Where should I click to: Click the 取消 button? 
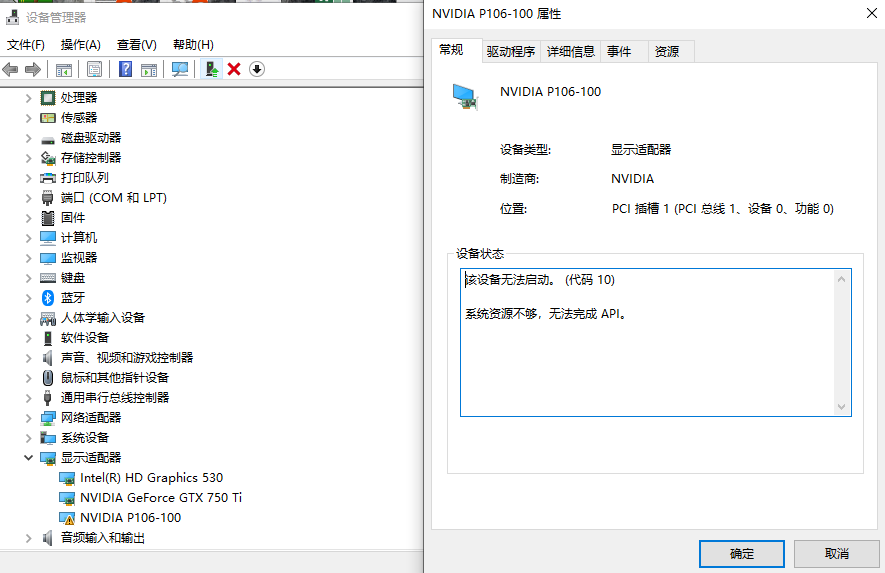(836, 554)
